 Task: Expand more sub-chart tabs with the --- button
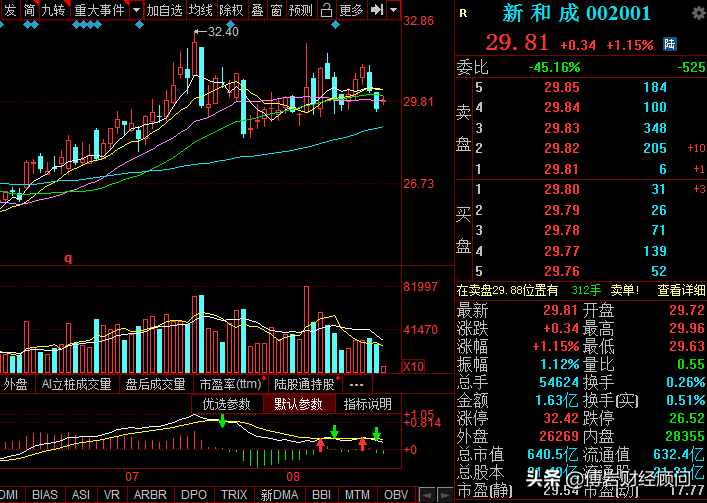[357, 384]
